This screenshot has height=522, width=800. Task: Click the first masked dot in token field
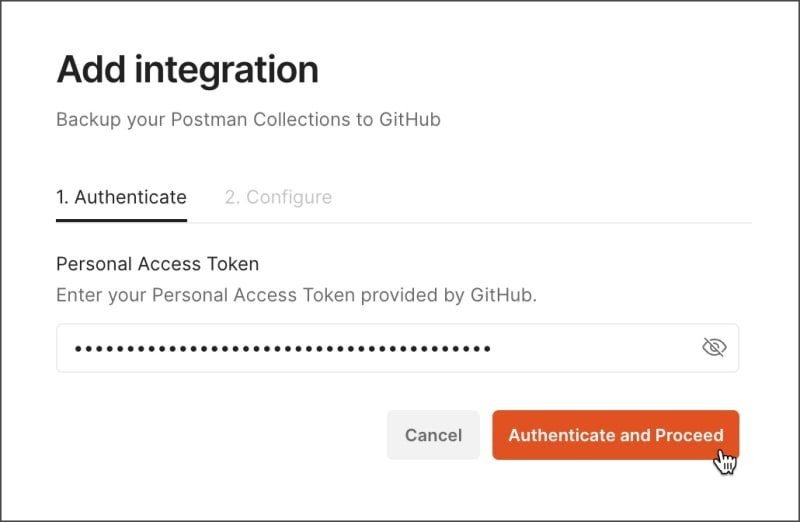[x=78, y=349]
